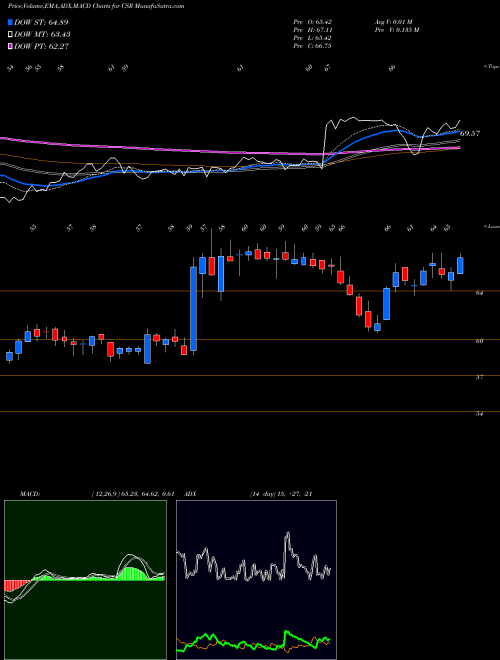500x660 pixels.
Task: Click the 54 price axis label
Action: click(x=479, y=414)
